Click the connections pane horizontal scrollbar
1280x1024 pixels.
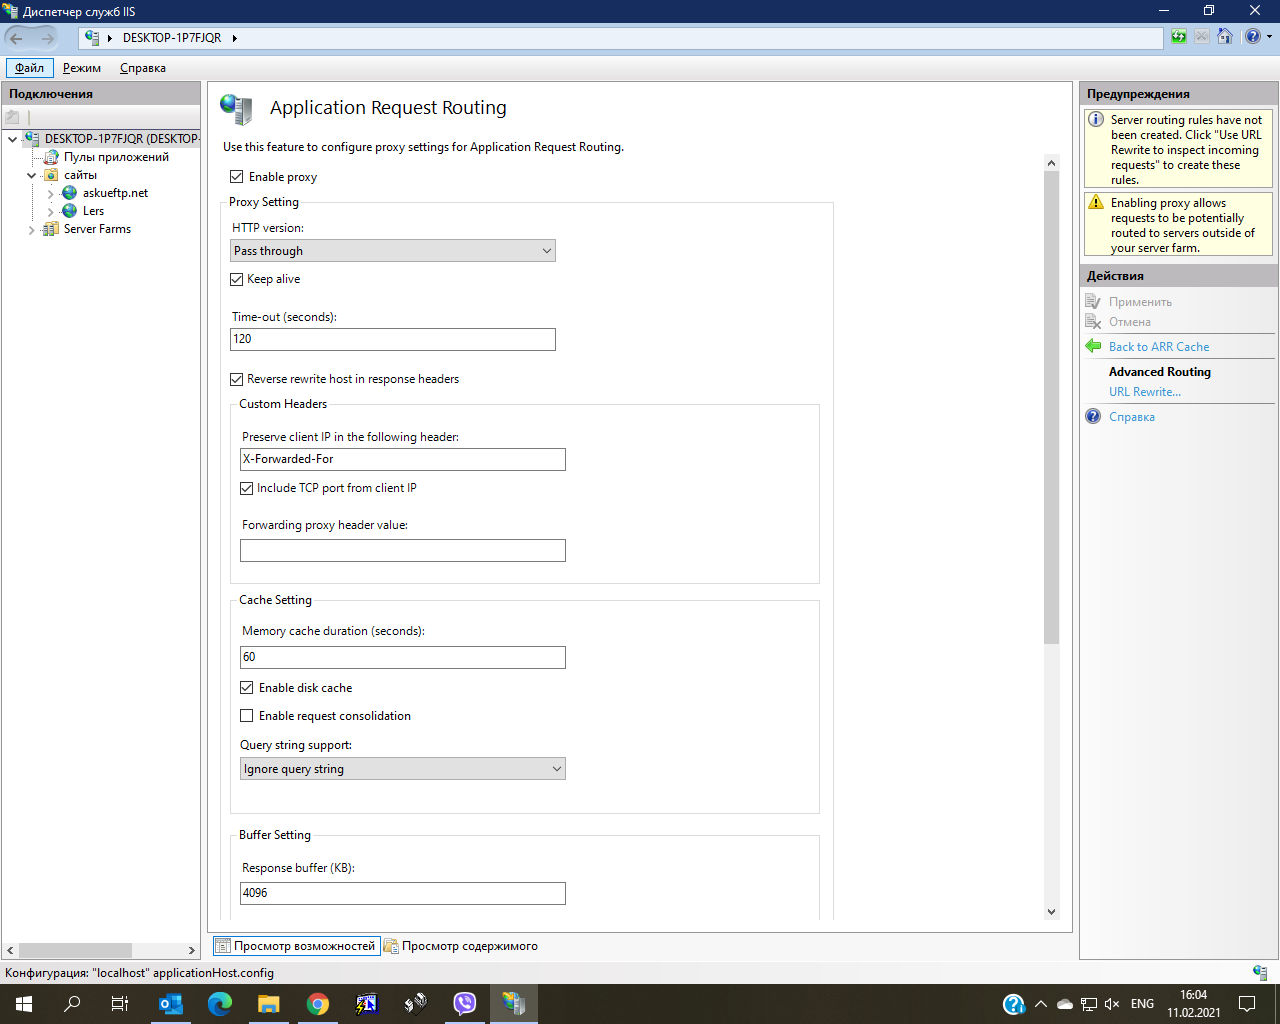[75, 950]
